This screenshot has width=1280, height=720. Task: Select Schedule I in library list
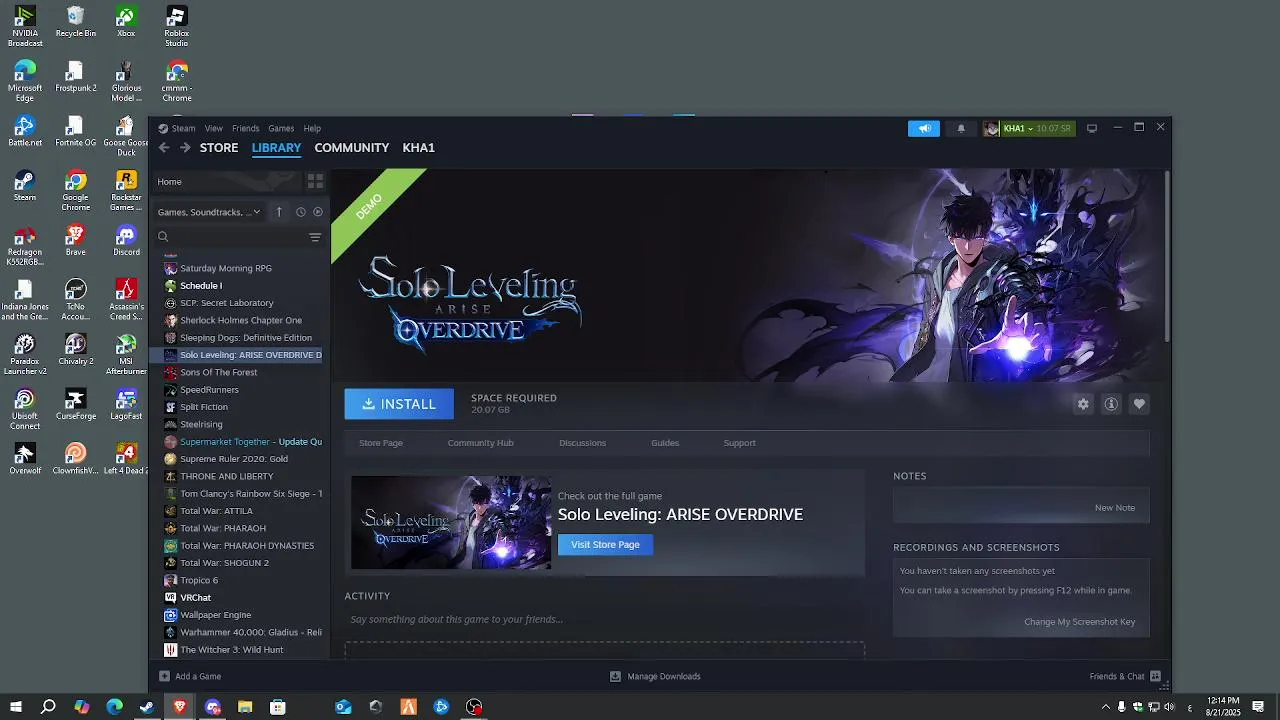(x=240, y=286)
